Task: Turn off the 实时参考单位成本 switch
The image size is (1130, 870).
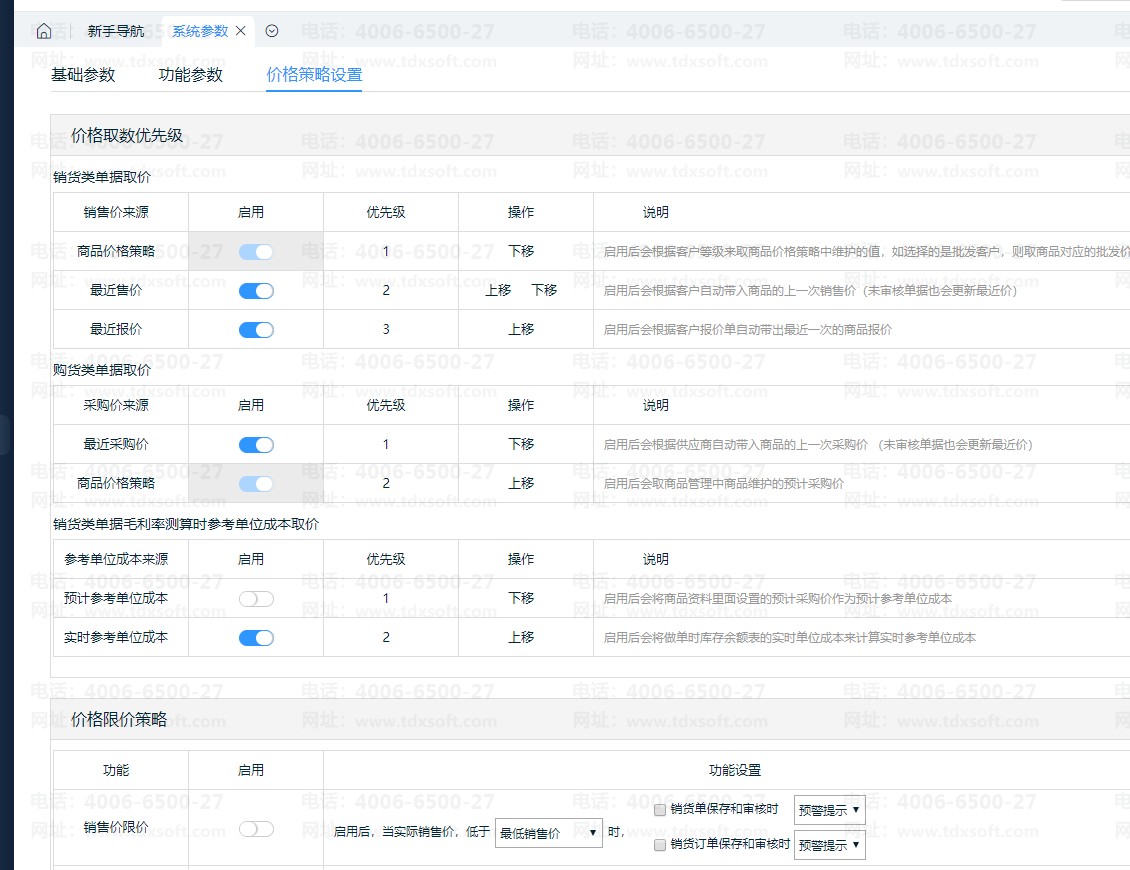Action: [x=256, y=638]
